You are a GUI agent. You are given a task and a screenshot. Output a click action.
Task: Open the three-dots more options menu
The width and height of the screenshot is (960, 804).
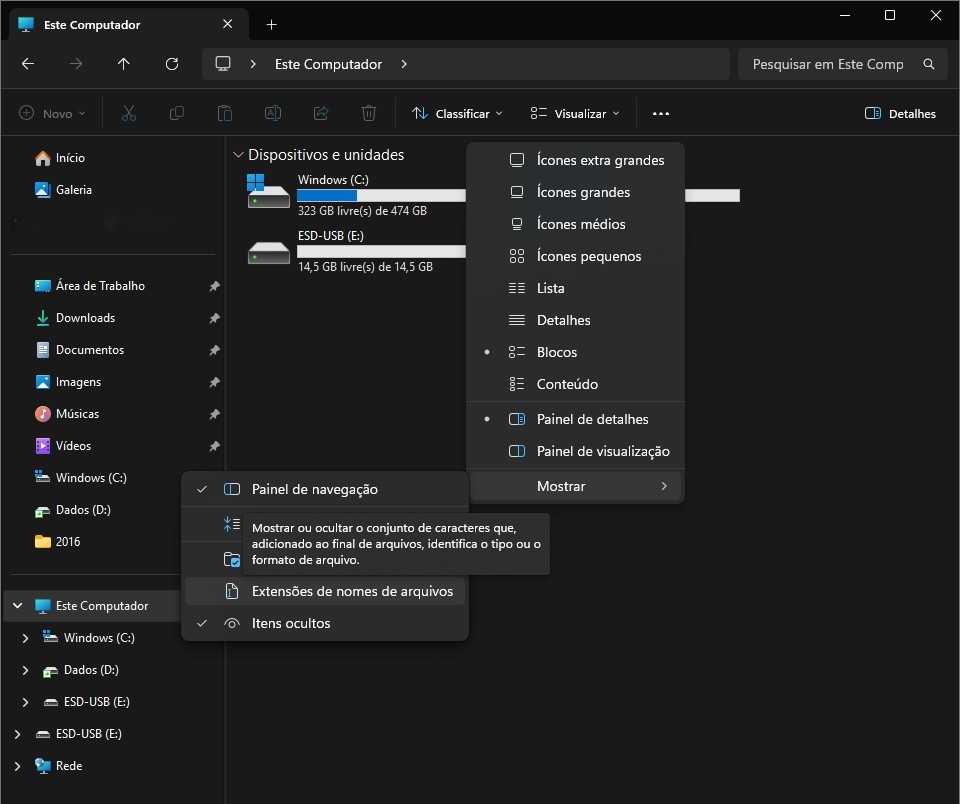660,114
